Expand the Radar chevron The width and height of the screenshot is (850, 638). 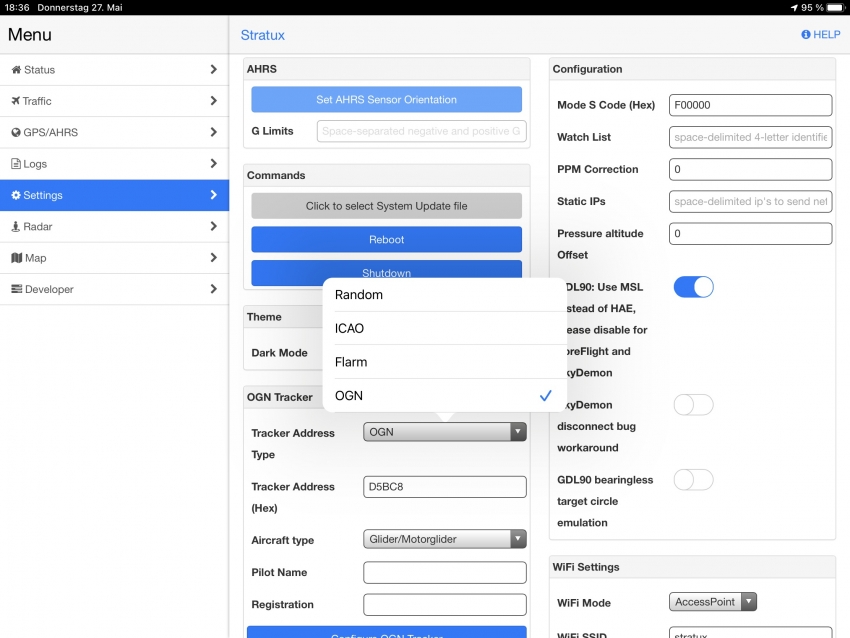214,227
